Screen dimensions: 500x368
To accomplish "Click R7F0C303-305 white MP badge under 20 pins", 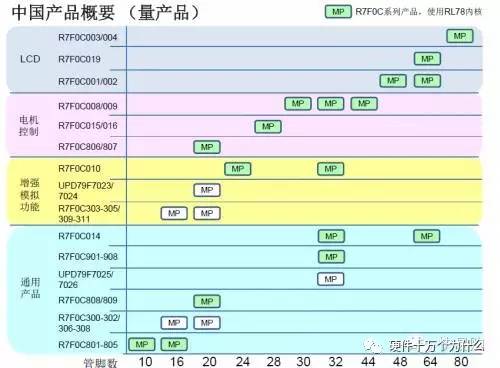I will tap(207, 213).
